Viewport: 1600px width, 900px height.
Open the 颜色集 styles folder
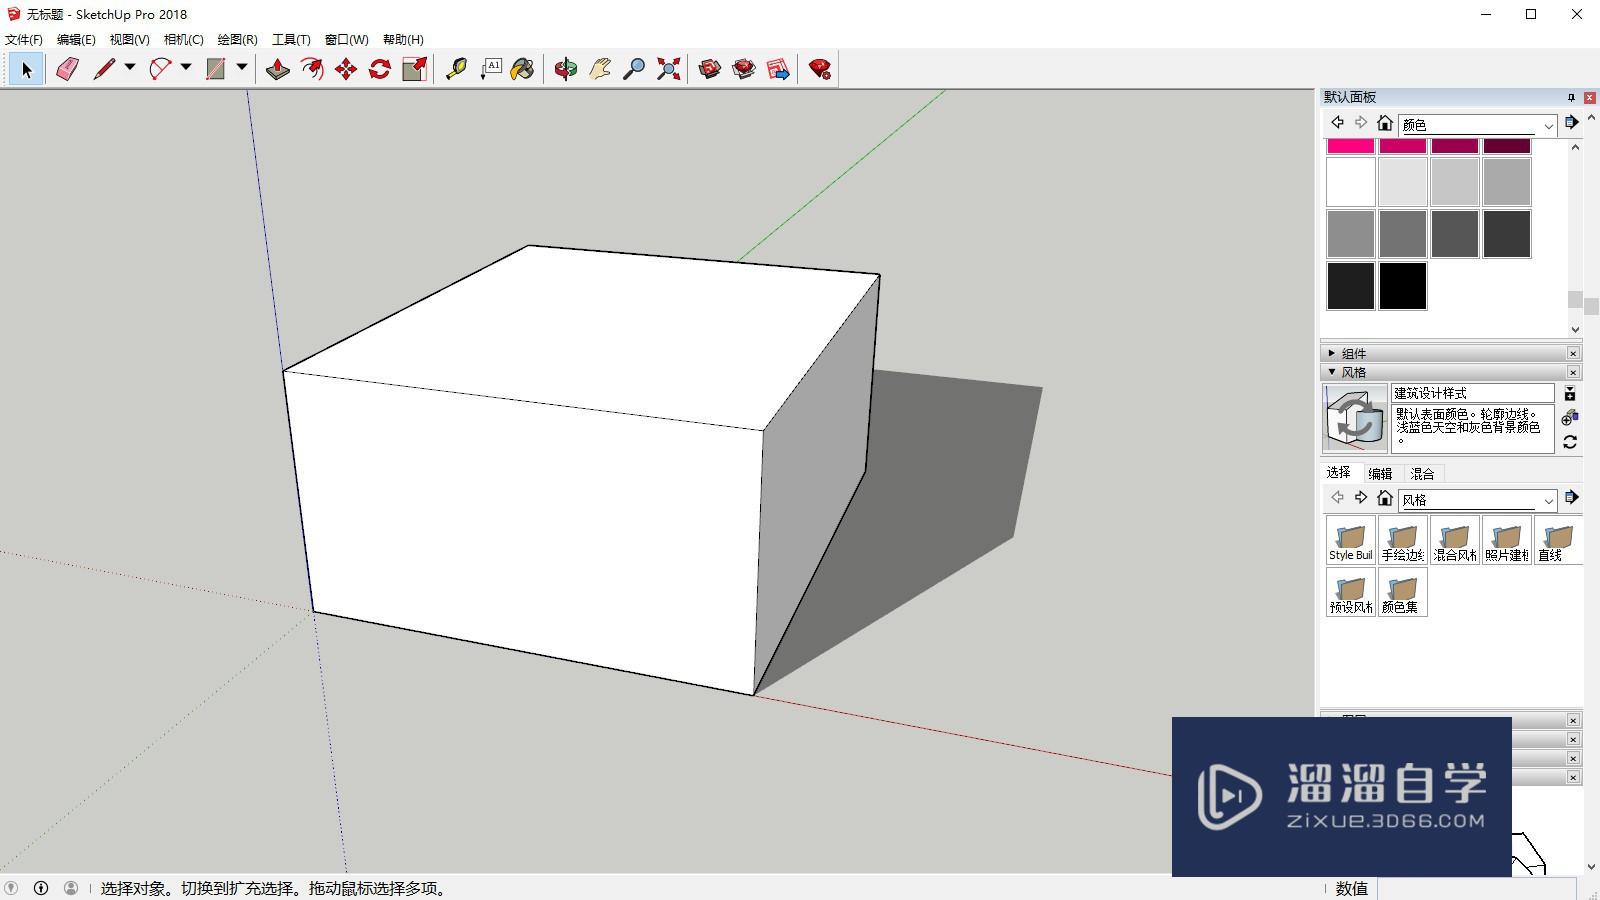[x=1403, y=592]
